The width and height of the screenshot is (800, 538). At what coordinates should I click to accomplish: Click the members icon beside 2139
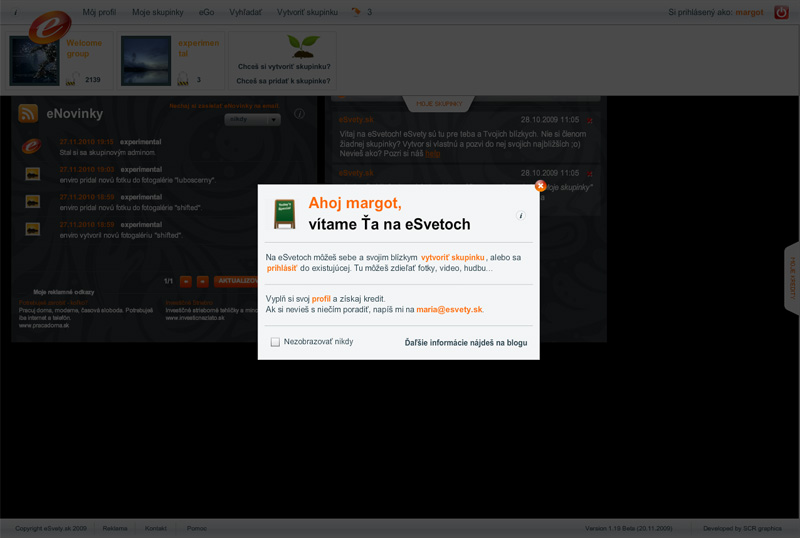[73, 79]
